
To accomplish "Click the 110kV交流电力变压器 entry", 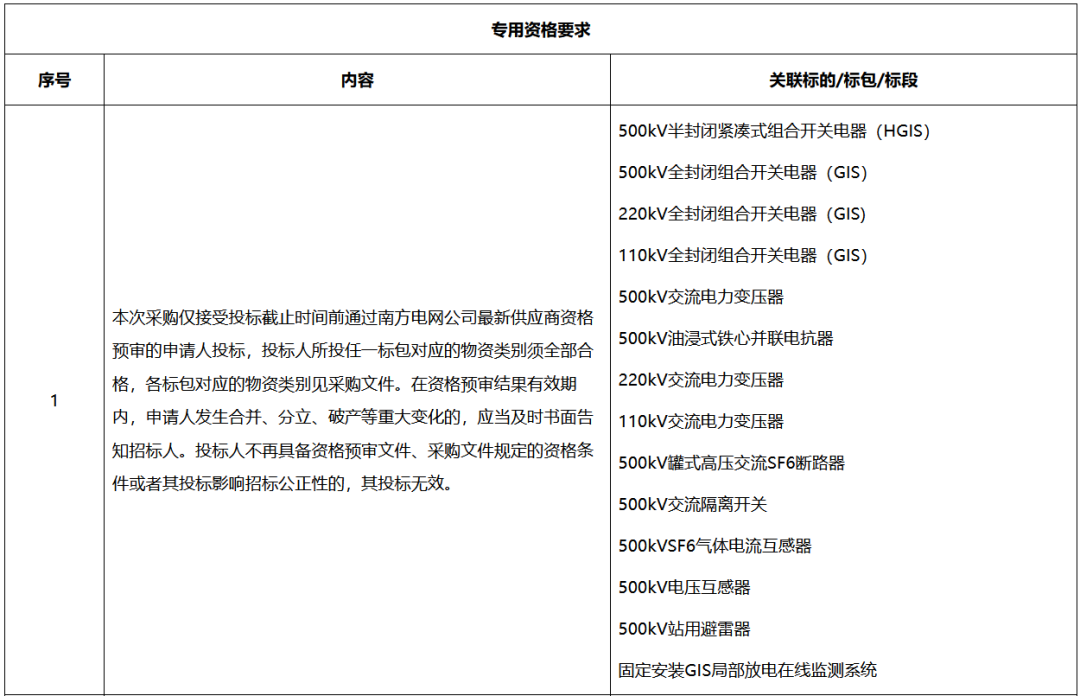I will 701,421.
